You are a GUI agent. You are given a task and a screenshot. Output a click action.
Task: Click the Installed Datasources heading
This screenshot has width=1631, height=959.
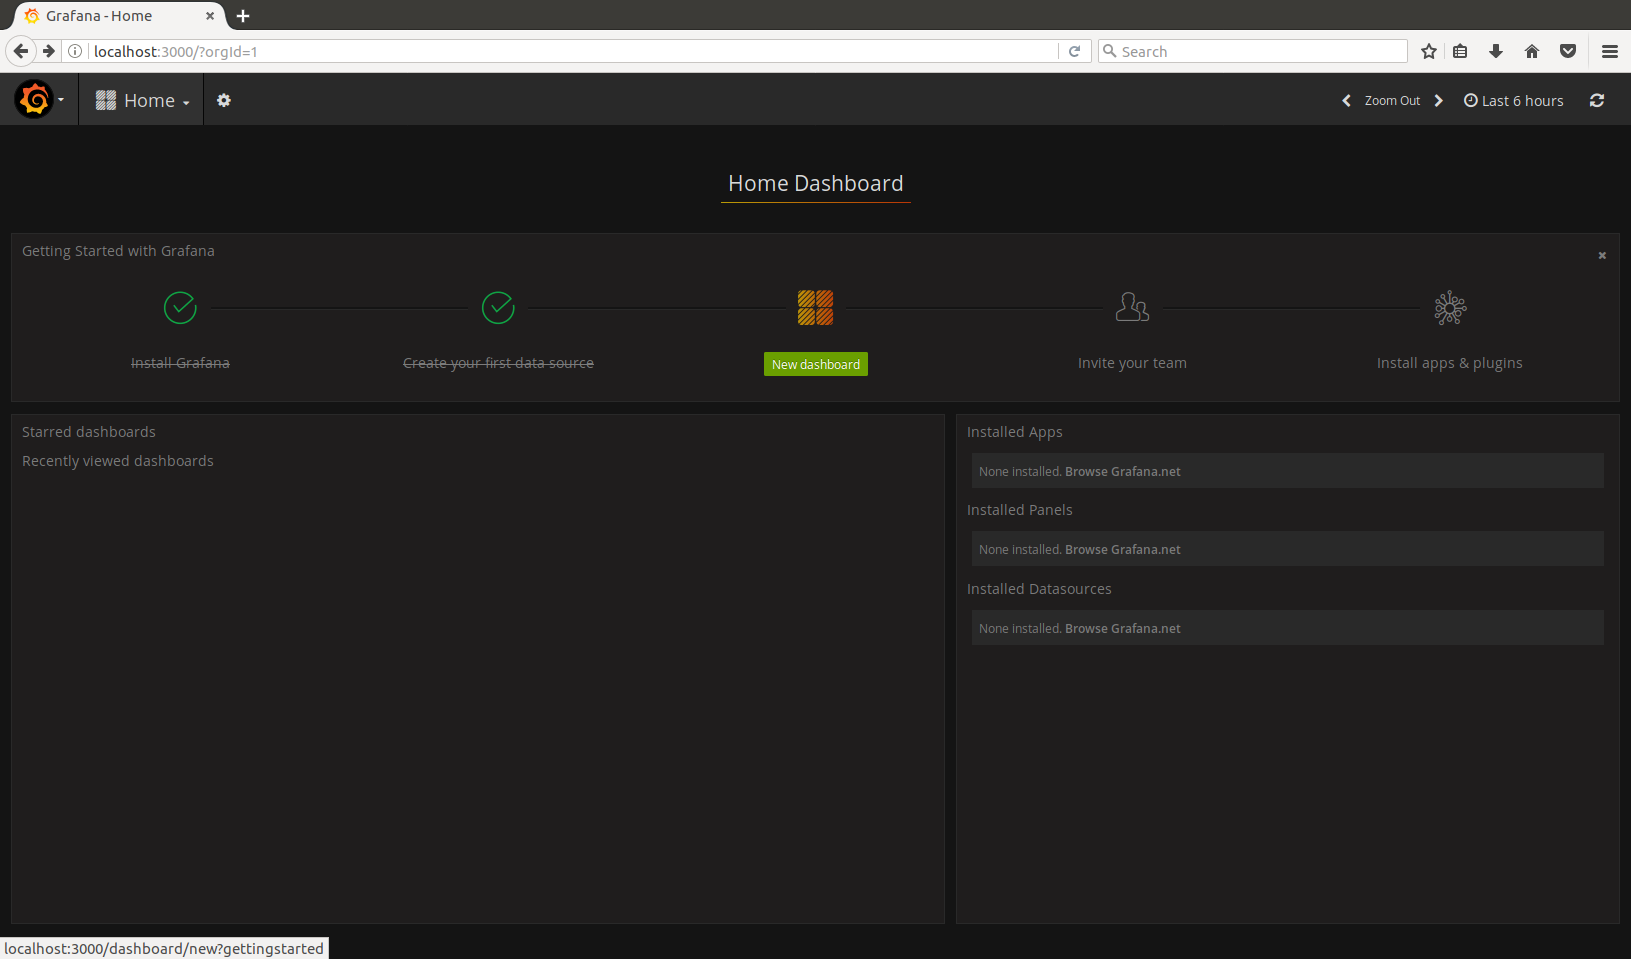[x=1039, y=589]
